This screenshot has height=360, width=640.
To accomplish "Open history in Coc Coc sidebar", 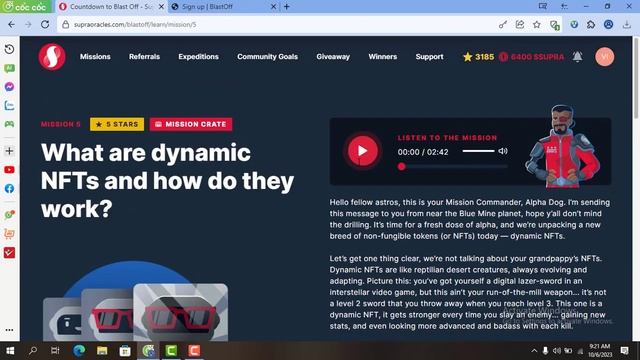I will [x=9, y=49].
